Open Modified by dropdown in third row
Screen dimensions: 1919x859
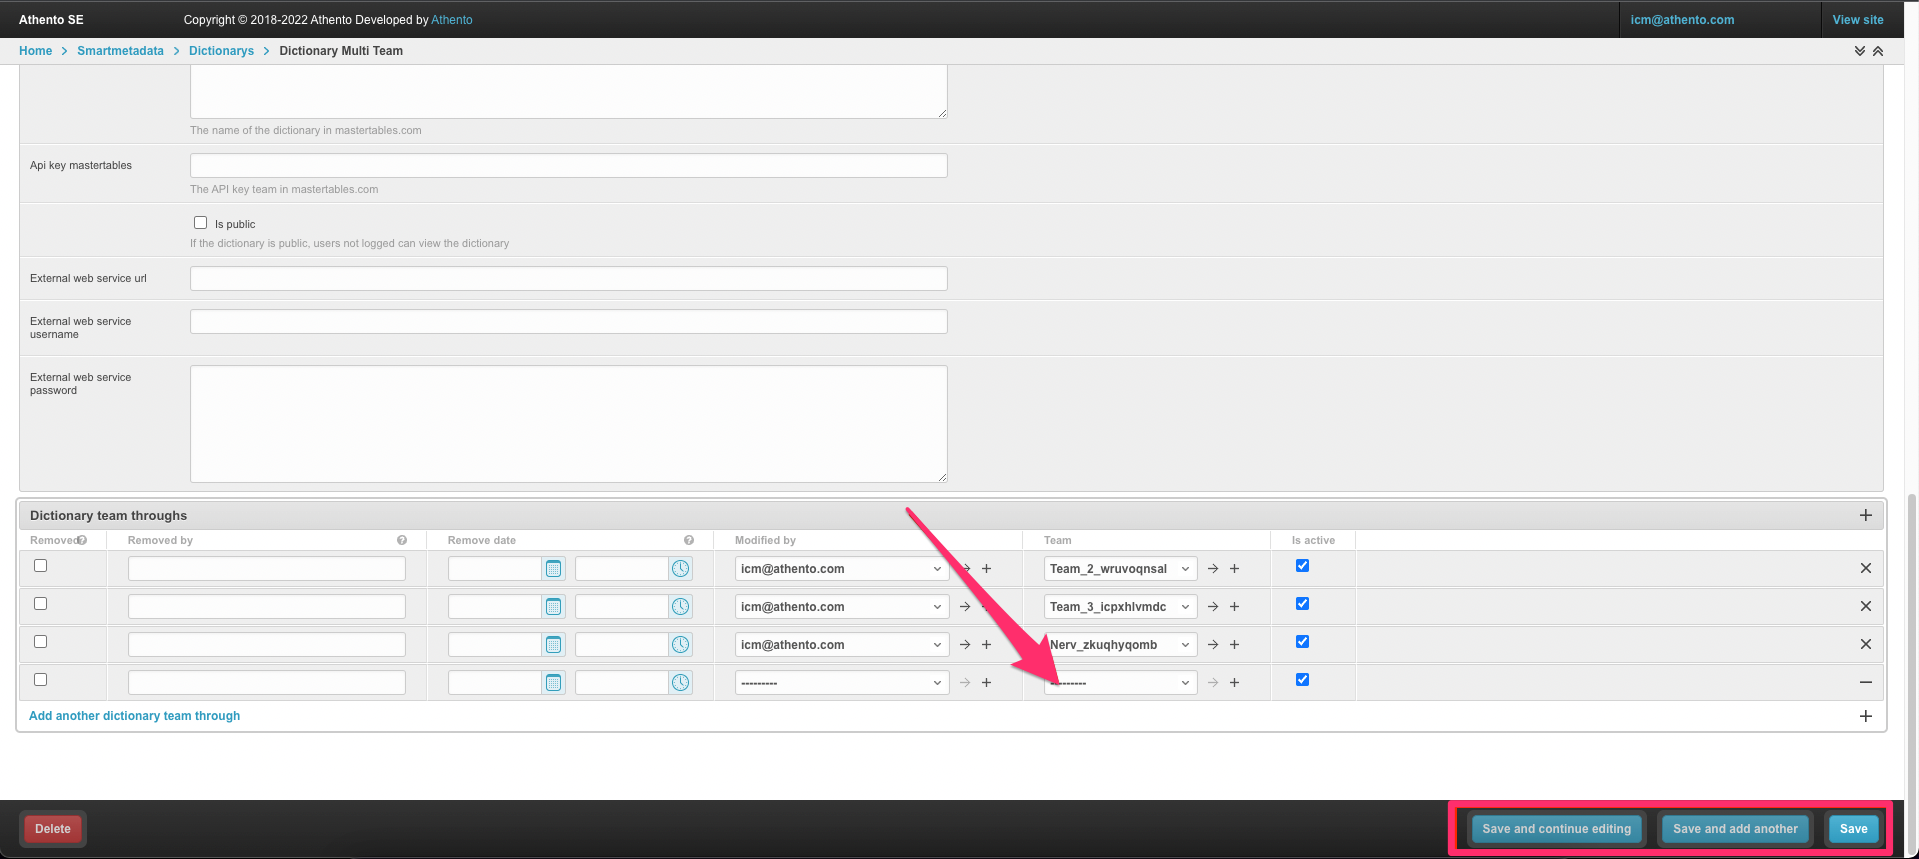click(841, 645)
